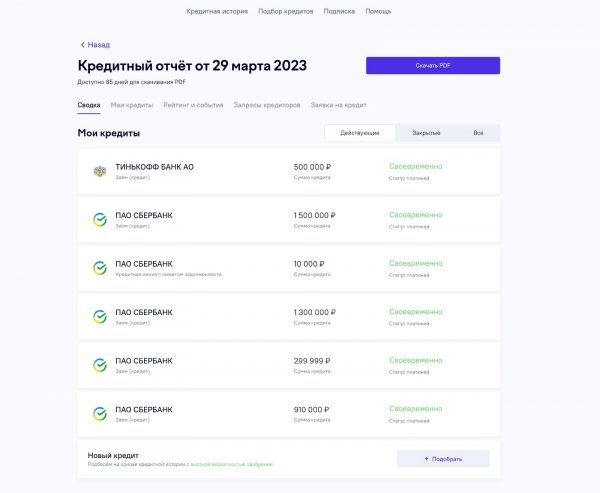The height and width of the screenshot is (493, 600).
Task: Click ПАО СБЕРБАНК name in the 1 500 000 ₽ row
Action: tap(144, 215)
